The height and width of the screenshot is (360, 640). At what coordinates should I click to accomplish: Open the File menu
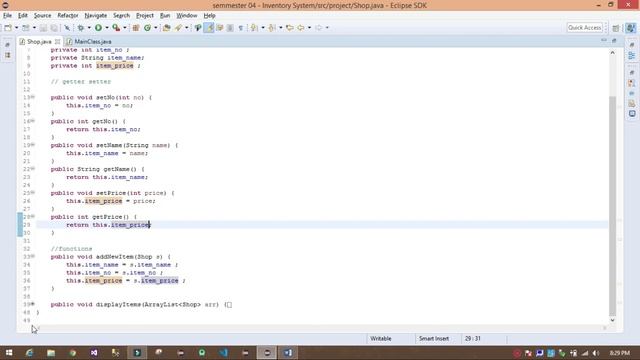7,16
